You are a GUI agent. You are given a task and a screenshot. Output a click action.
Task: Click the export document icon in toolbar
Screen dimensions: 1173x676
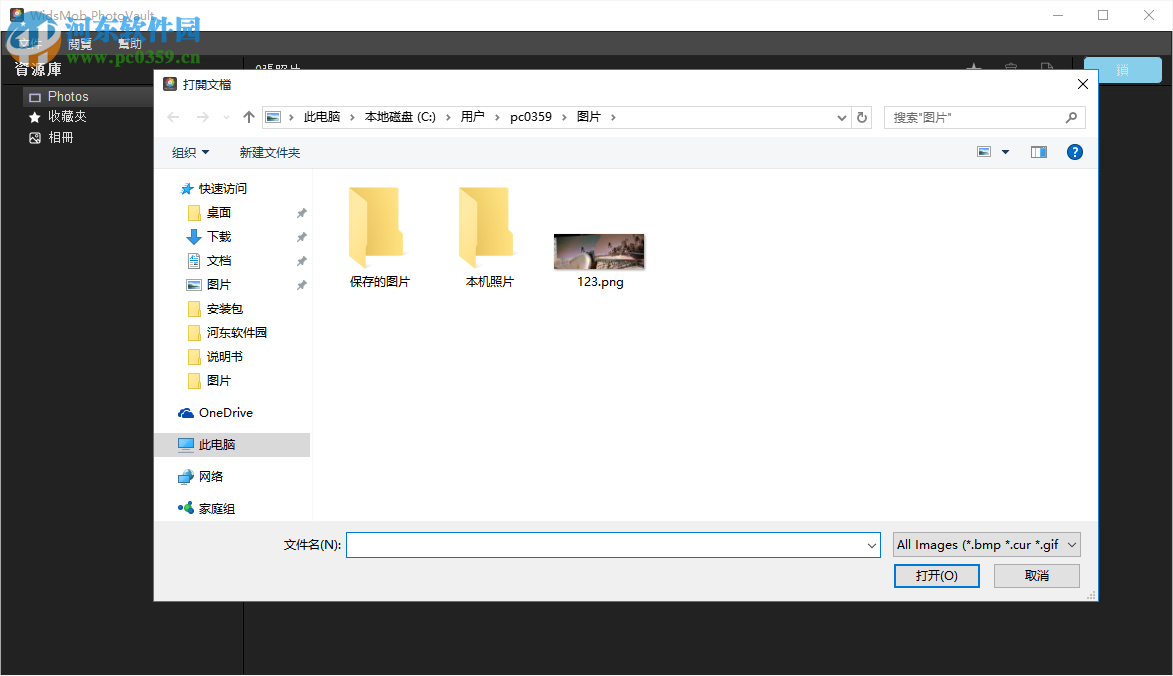point(1047,68)
